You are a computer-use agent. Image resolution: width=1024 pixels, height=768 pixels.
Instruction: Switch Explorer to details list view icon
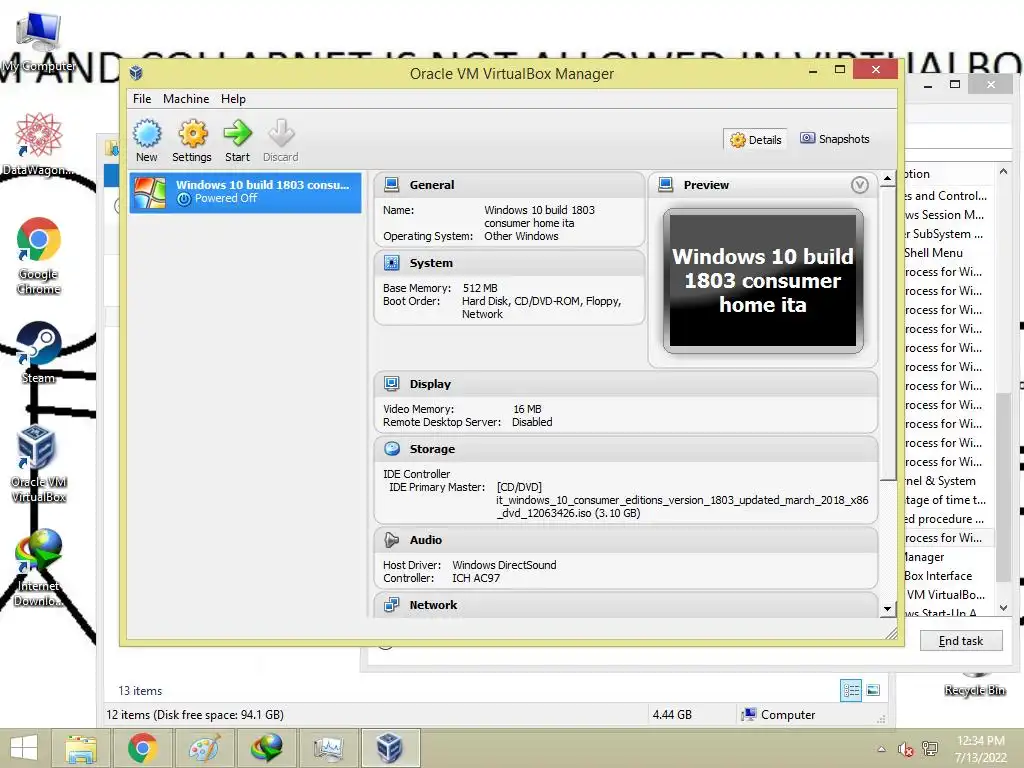(x=851, y=690)
